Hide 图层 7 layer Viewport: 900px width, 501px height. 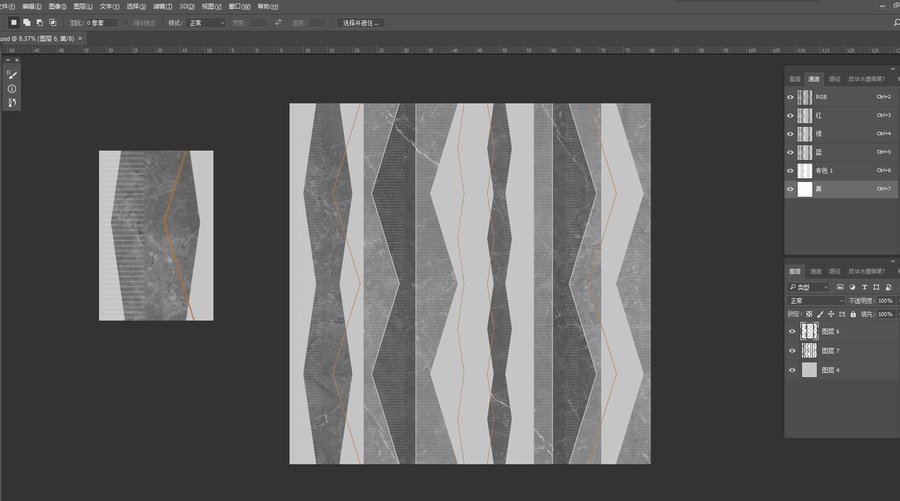coord(793,351)
